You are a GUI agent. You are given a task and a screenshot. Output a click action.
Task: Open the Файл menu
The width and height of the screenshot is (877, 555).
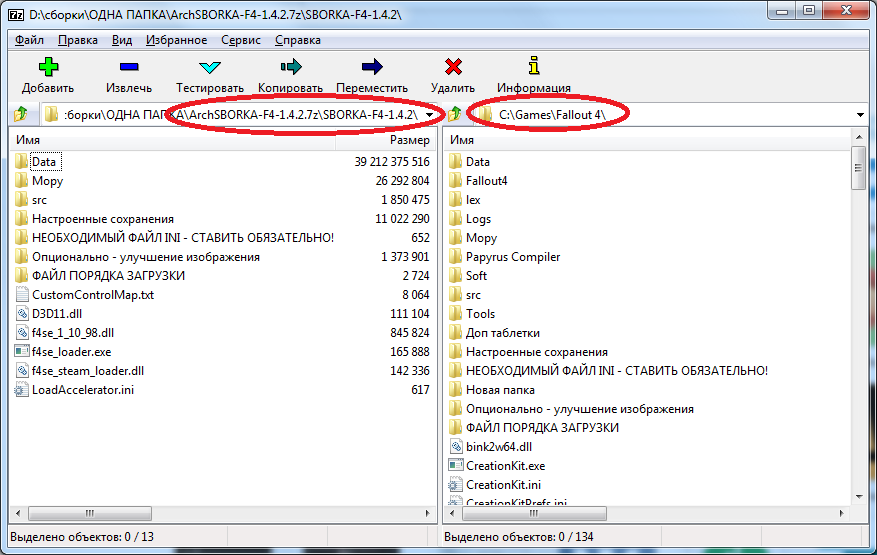point(29,40)
